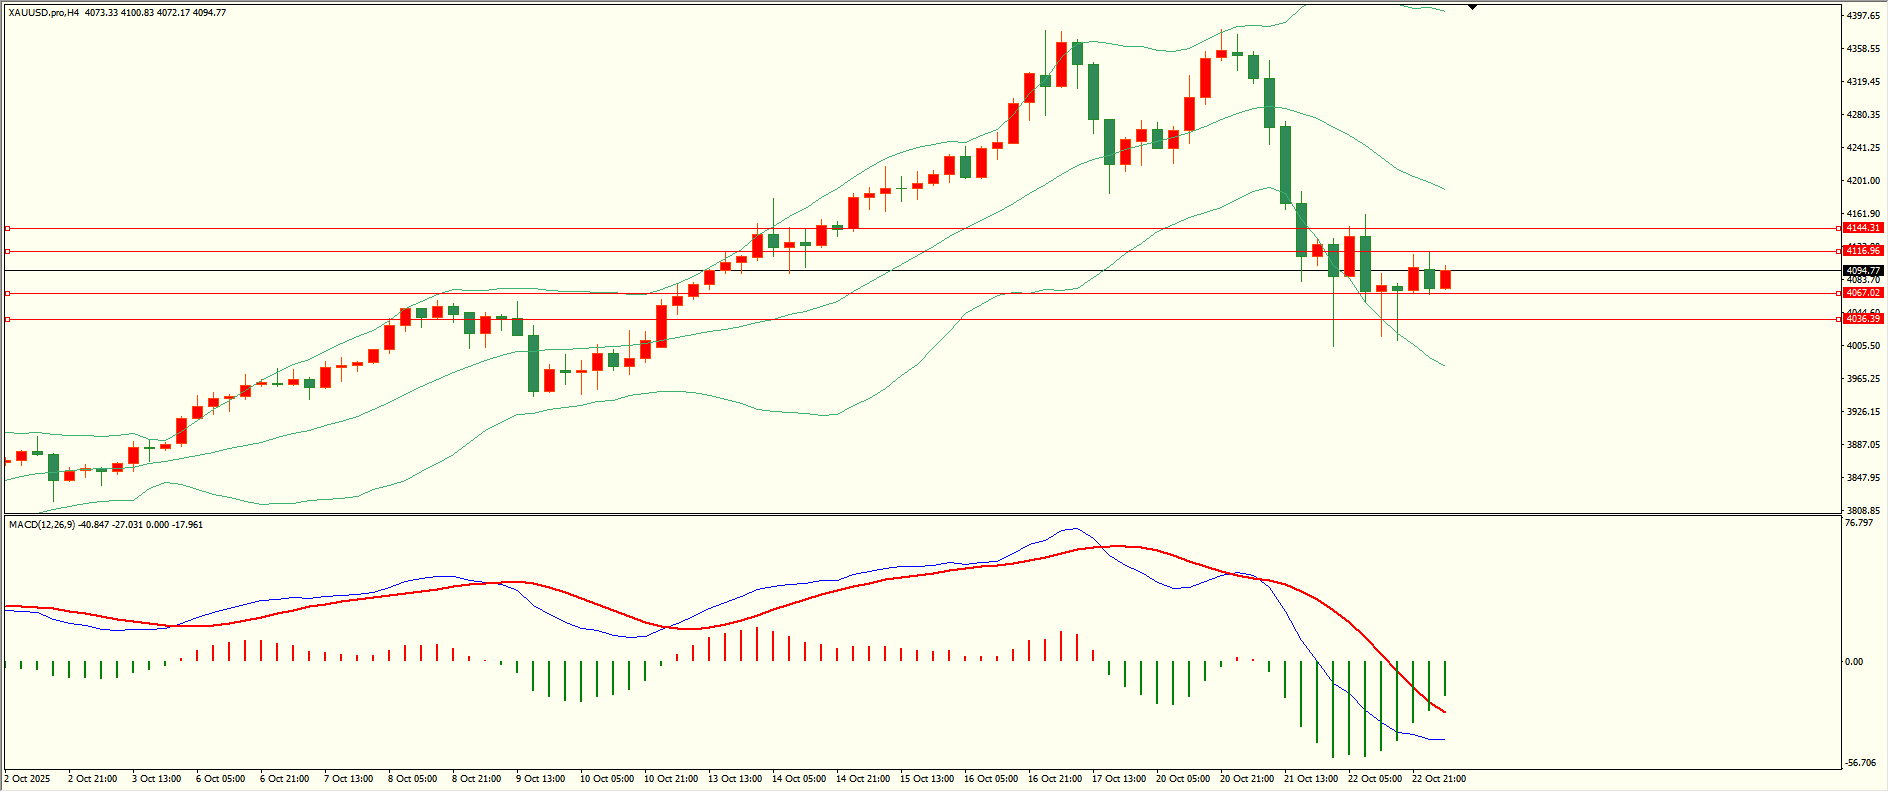This screenshot has height=792, width=1889.
Task: Click the last red candle on the chart
Action: click(x=1445, y=279)
